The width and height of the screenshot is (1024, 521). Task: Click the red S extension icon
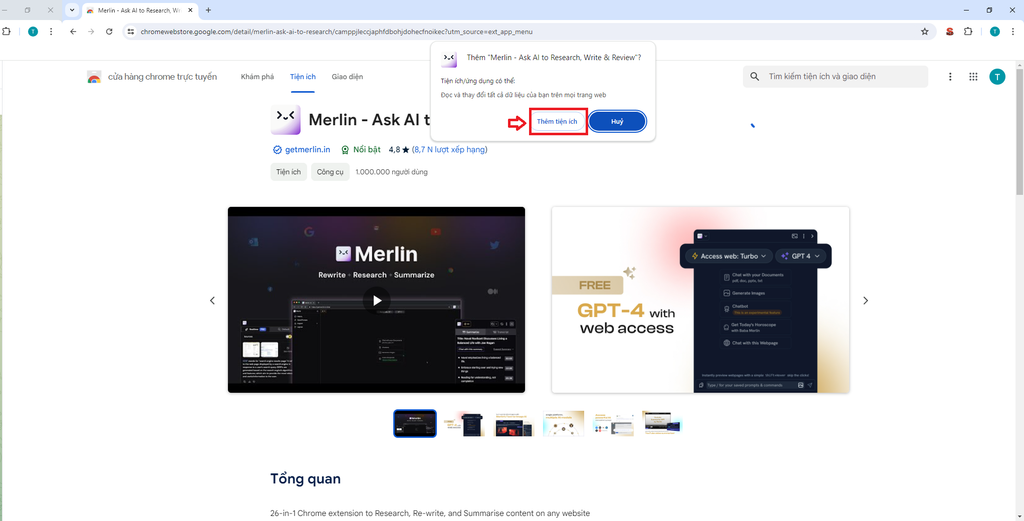click(x=950, y=31)
